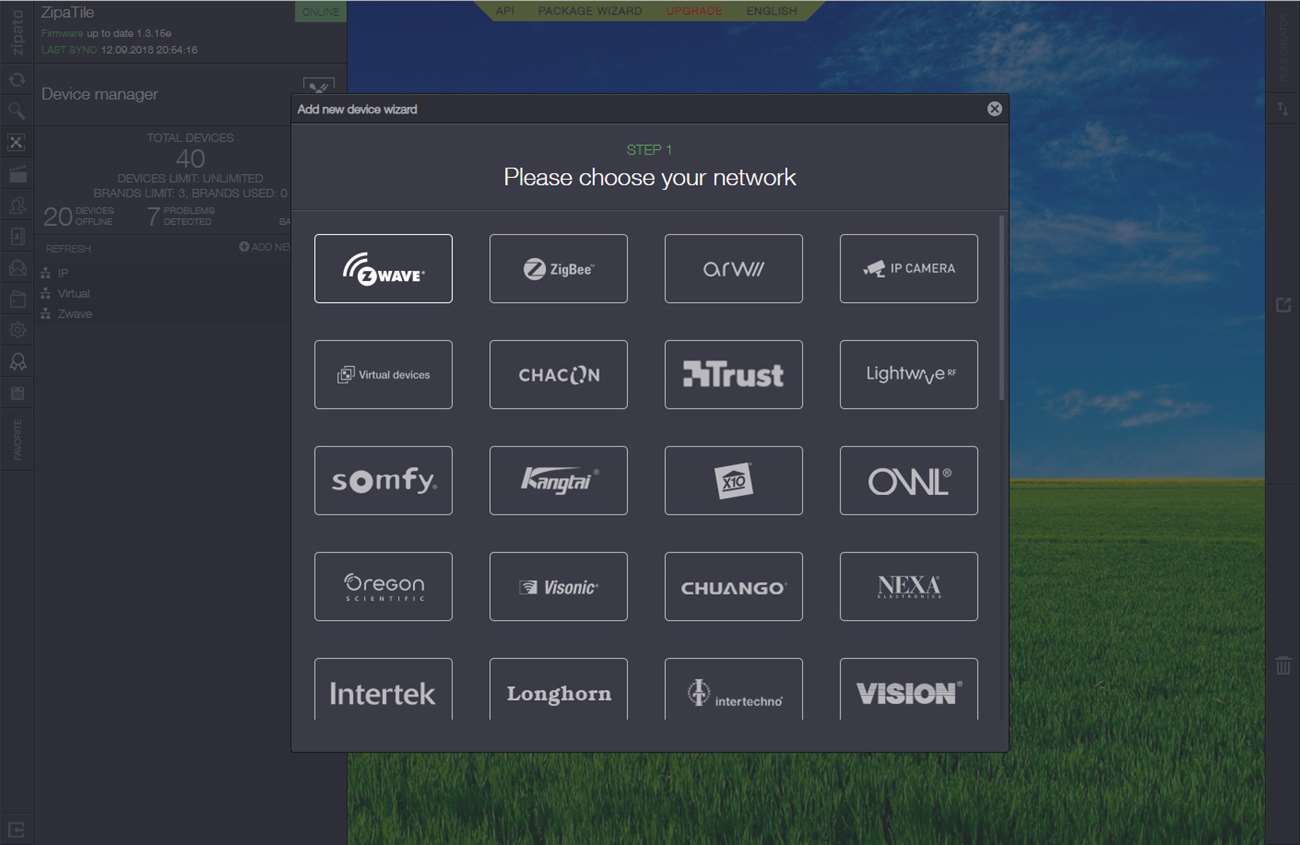The height and width of the screenshot is (845, 1300).
Task: Click the Device manager panel title
Action: click(100, 94)
